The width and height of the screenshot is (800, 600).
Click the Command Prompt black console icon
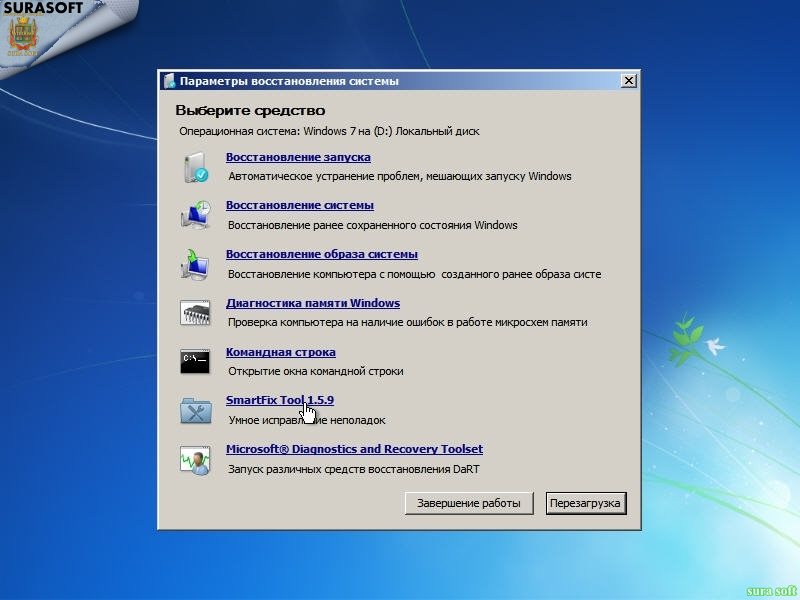click(195, 361)
